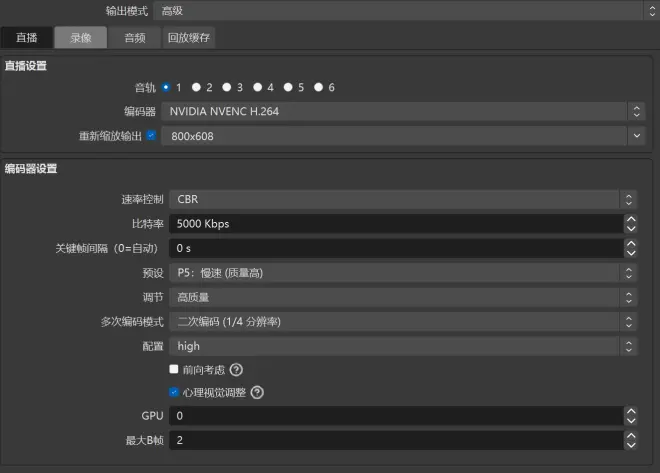Viewport: 660px width, 473px height.
Task: Switch to the 录像 tab
Action: 80,38
